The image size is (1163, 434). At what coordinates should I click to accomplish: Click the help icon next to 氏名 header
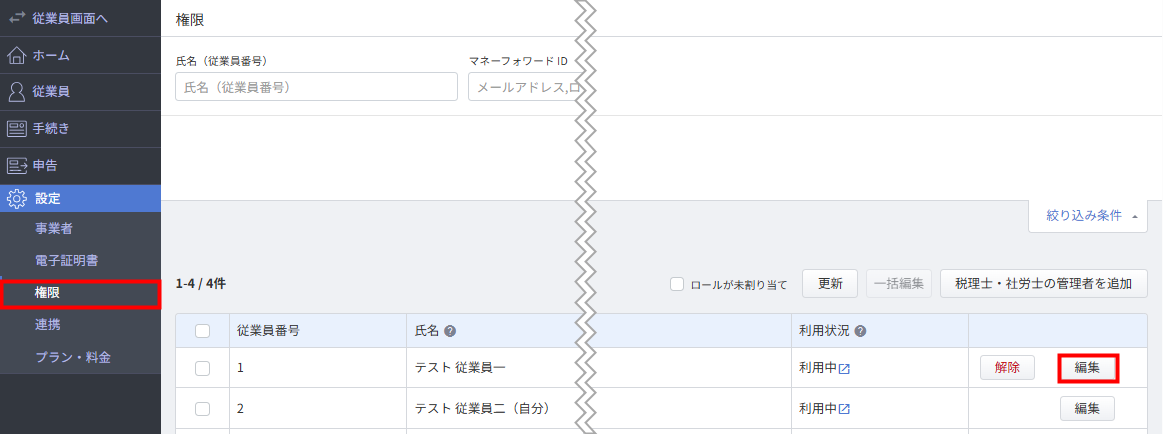449,332
